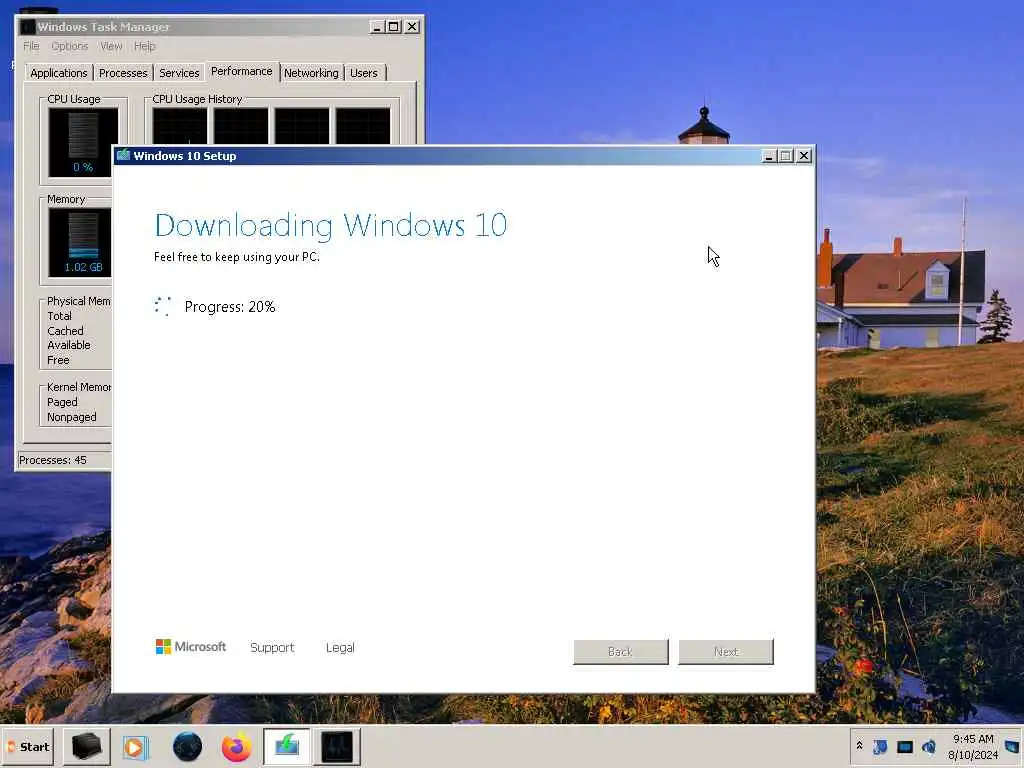This screenshot has width=1024, height=768.
Task: Click the Cached label in Physical Memory
Action: pyautogui.click(x=65, y=330)
